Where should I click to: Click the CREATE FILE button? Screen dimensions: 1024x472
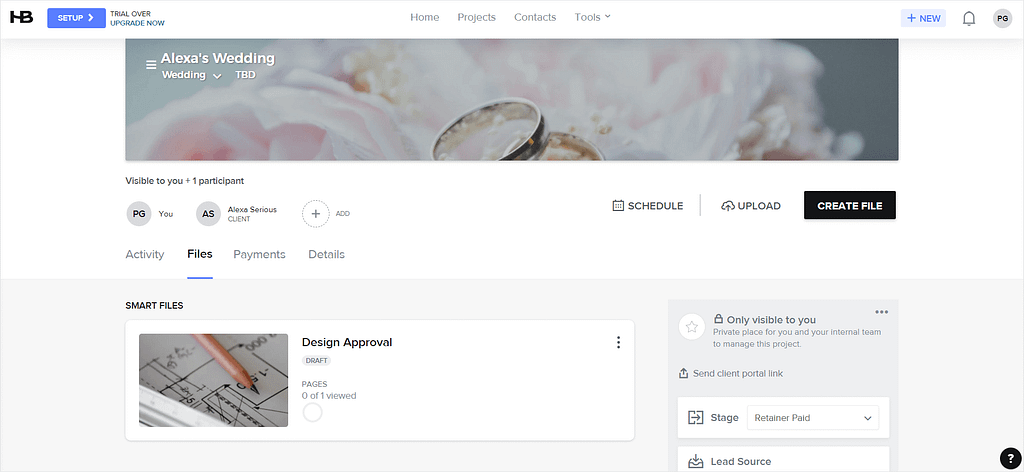click(x=850, y=206)
